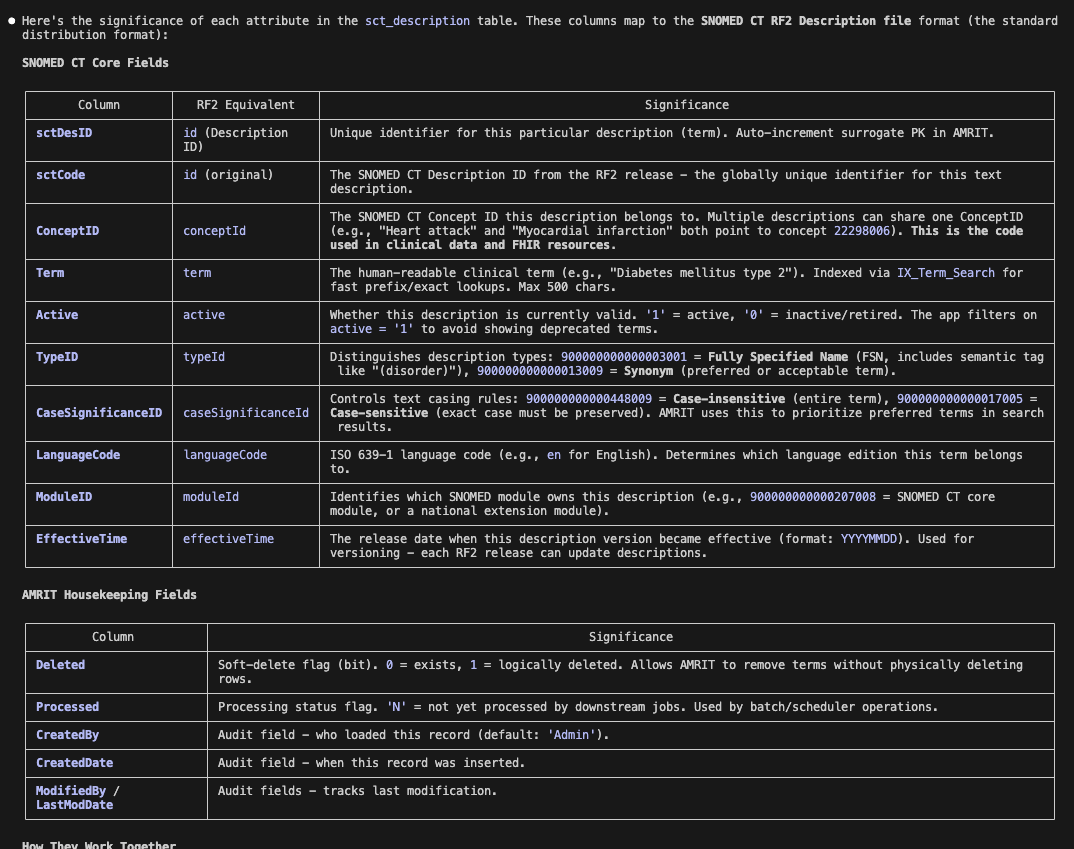Click the YYYYMMDD format text
The width and height of the screenshot is (1074, 849).
click(869, 539)
